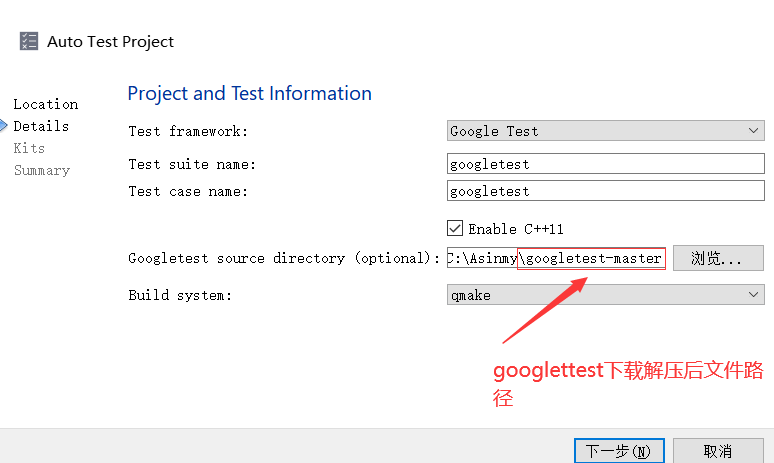
Task: Click the 浏览... browse button
Action: (718, 258)
